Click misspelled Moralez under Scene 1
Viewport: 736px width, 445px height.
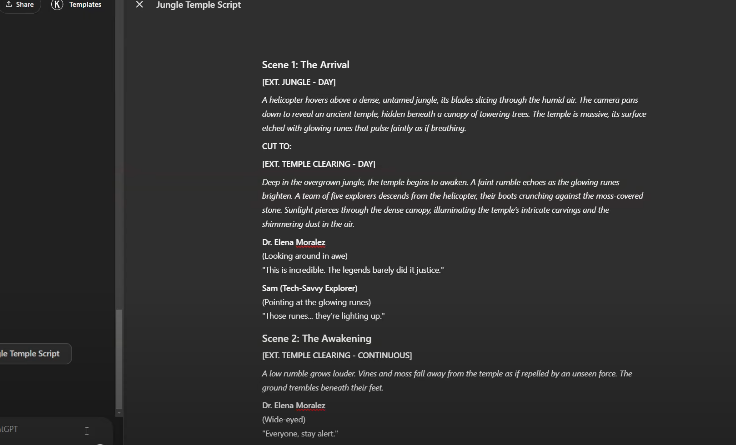[x=310, y=242]
